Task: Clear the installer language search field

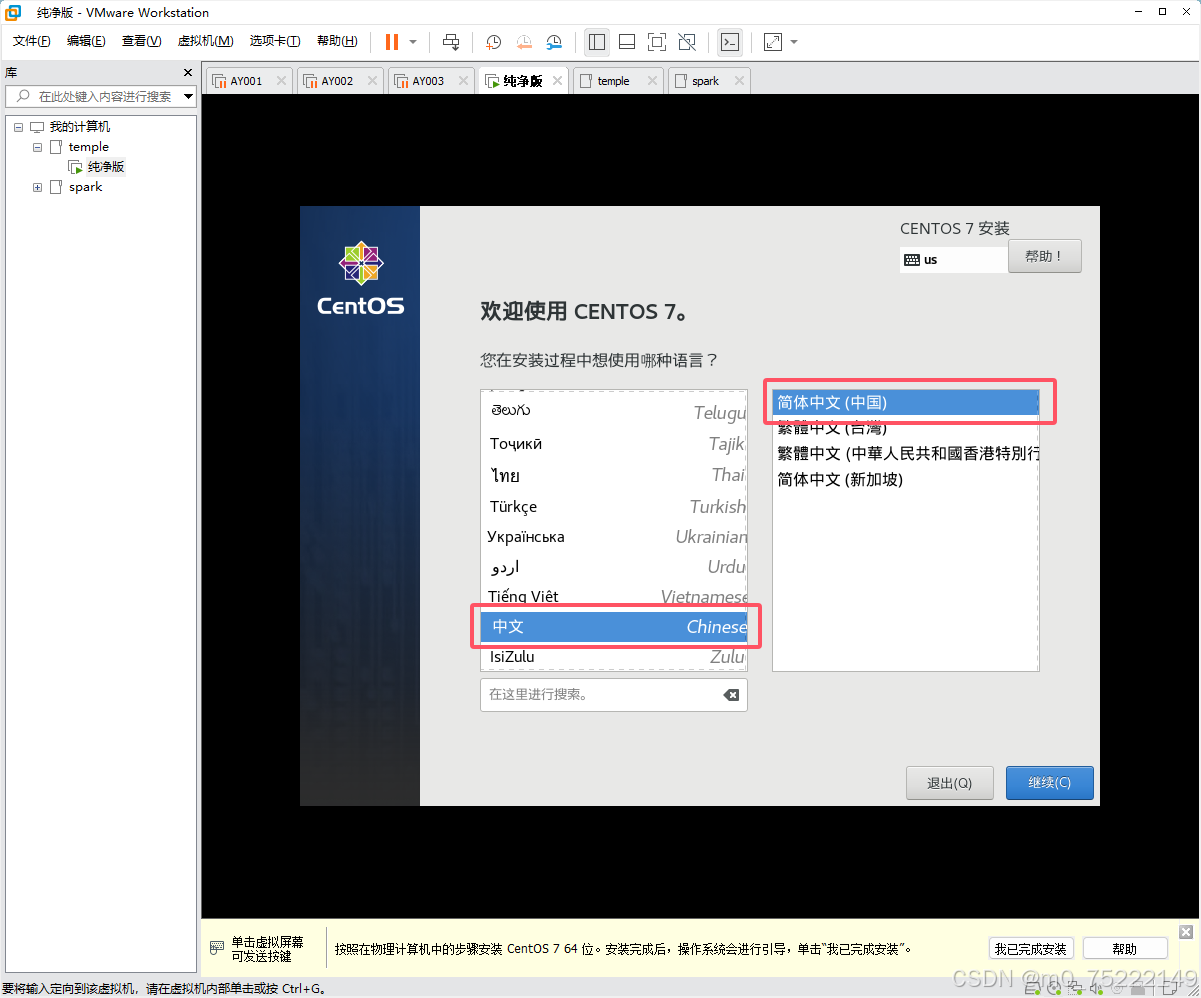Action: (x=731, y=694)
